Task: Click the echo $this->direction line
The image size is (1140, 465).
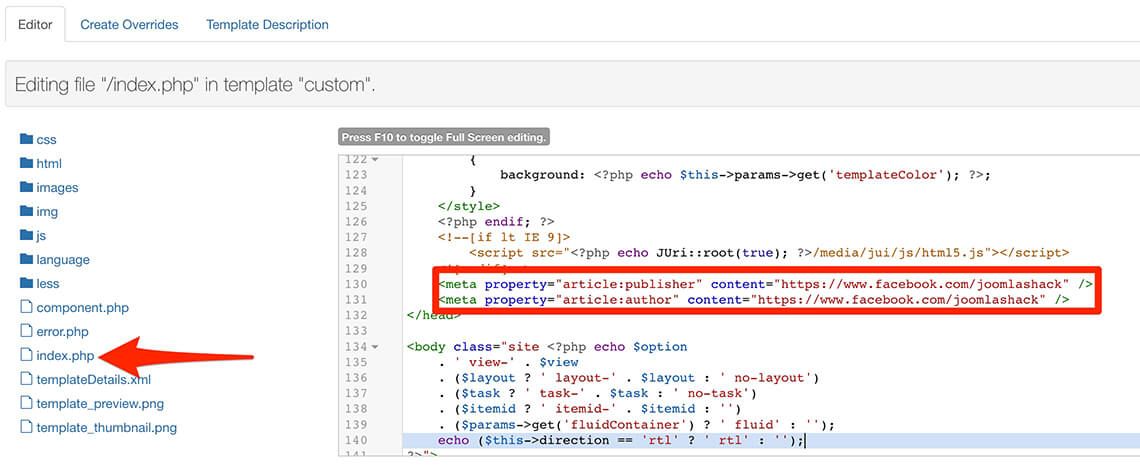Action: click(622, 441)
